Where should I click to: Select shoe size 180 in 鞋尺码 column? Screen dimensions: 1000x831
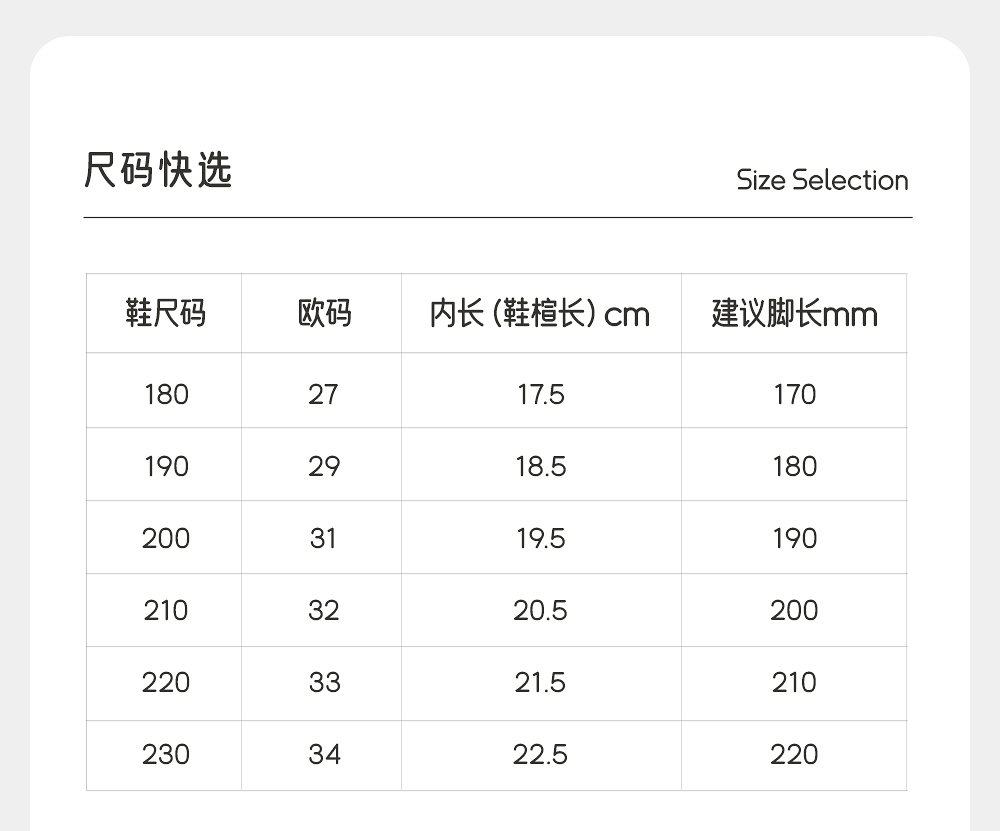(x=166, y=394)
